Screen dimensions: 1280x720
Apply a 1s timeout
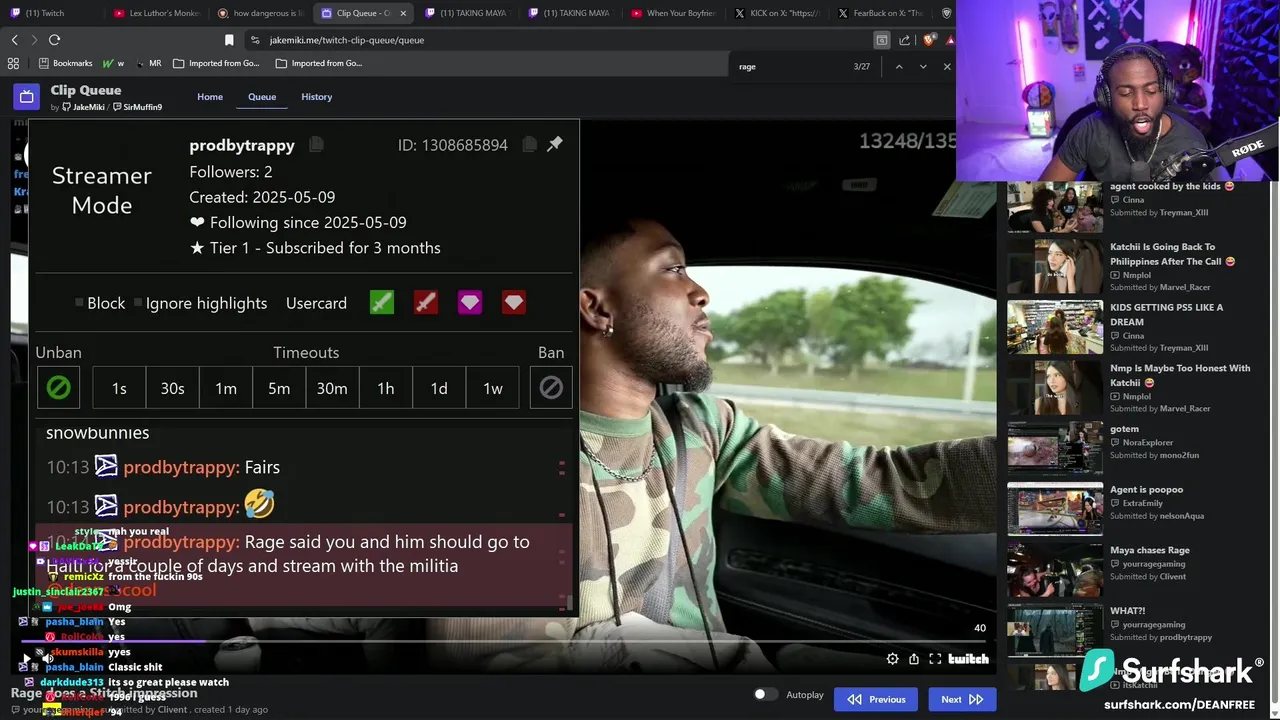(119, 388)
